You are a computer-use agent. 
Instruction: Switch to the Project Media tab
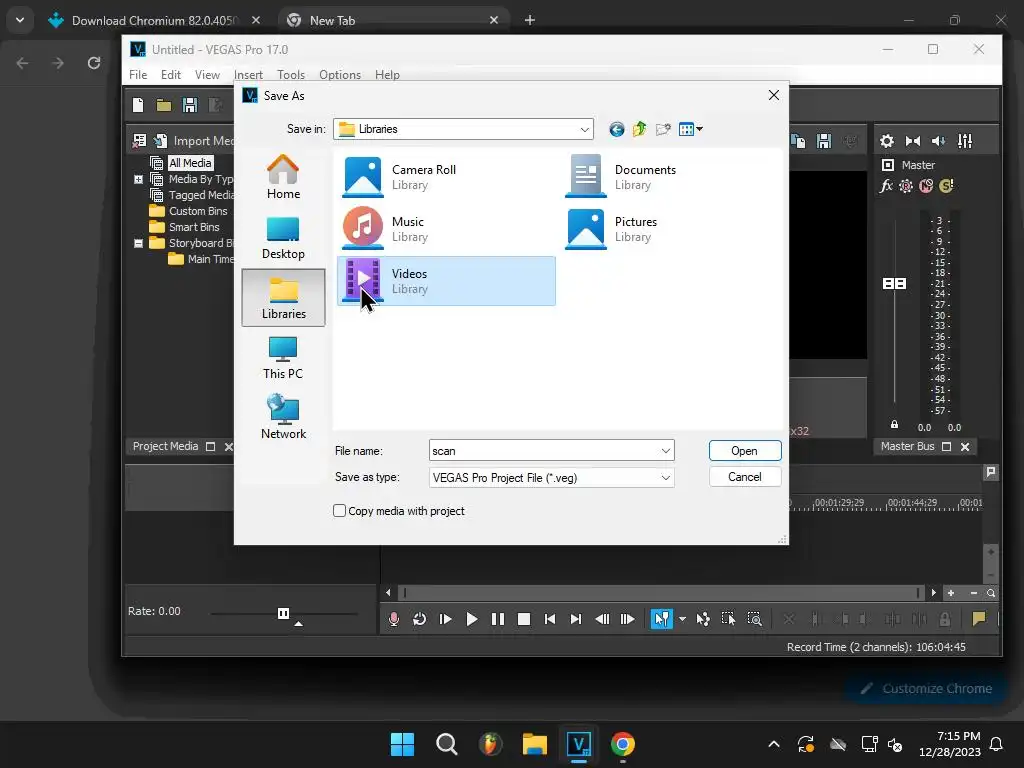pos(165,446)
